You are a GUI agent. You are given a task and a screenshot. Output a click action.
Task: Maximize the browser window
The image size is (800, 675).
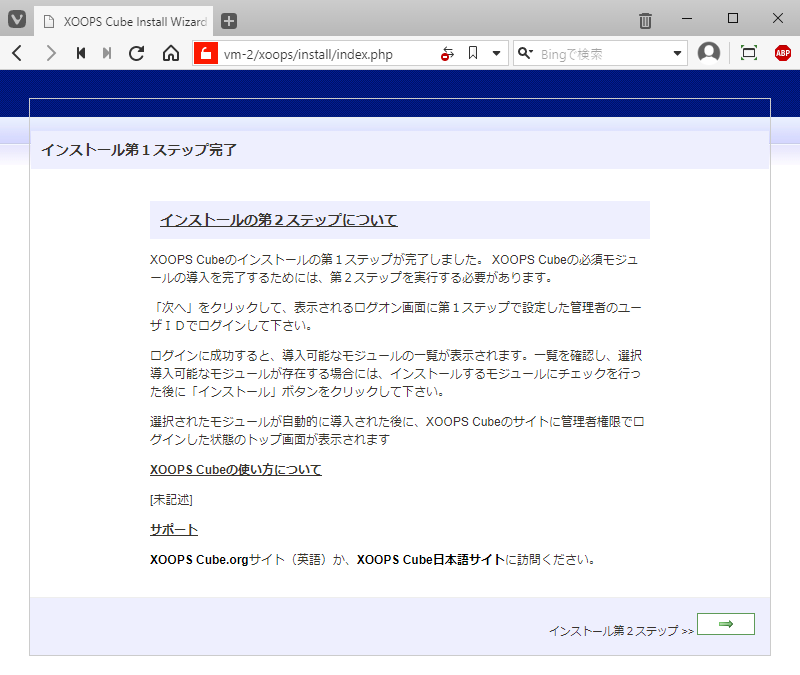tap(733, 19)
